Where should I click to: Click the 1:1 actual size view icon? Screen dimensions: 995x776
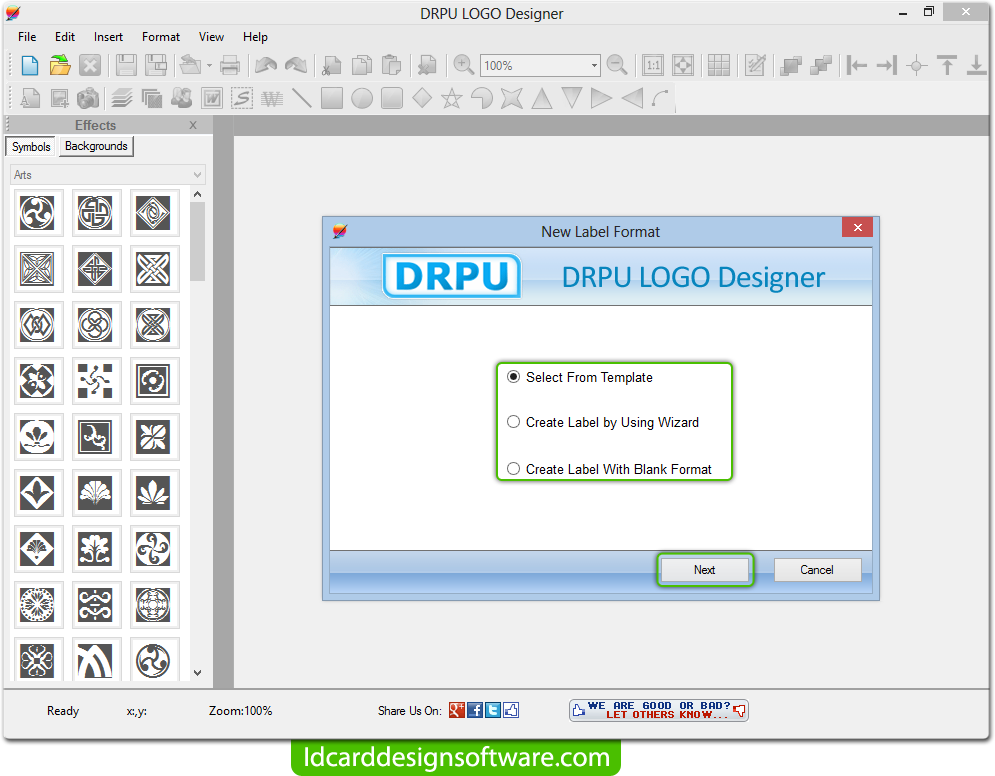tap(652, 64)
